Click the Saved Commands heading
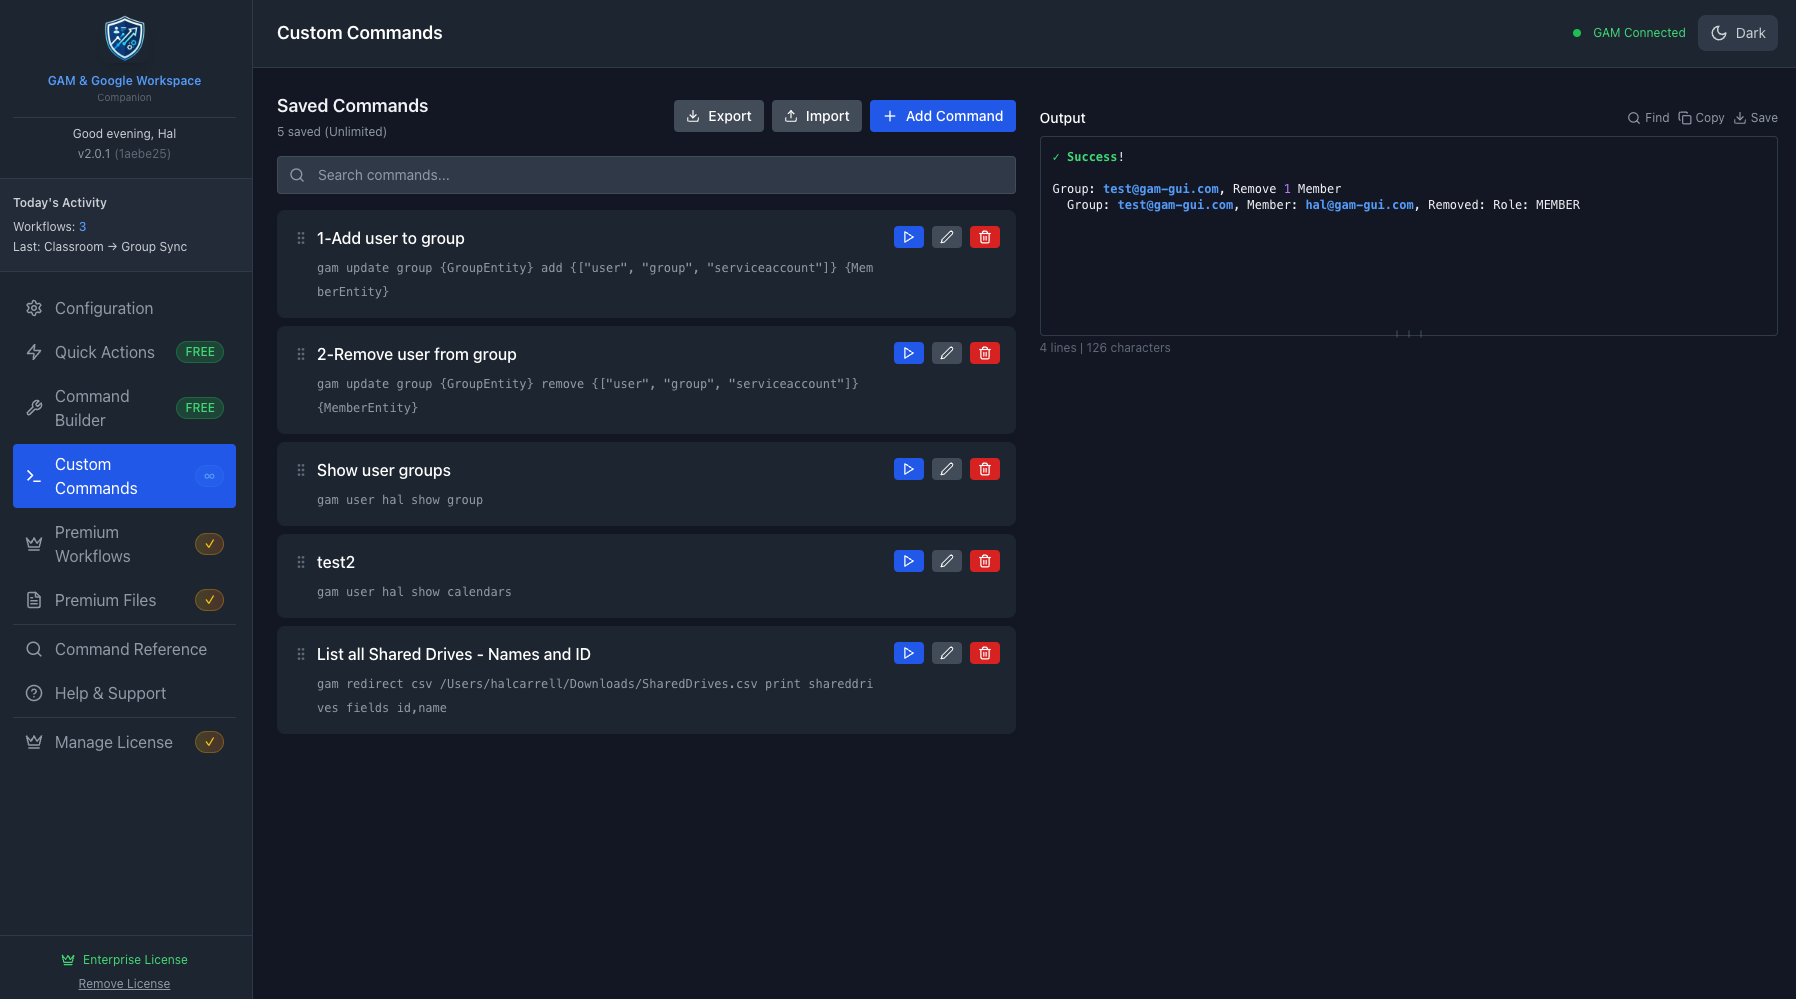The width and height of the screenshot is (1796, 999). point(352,106)
